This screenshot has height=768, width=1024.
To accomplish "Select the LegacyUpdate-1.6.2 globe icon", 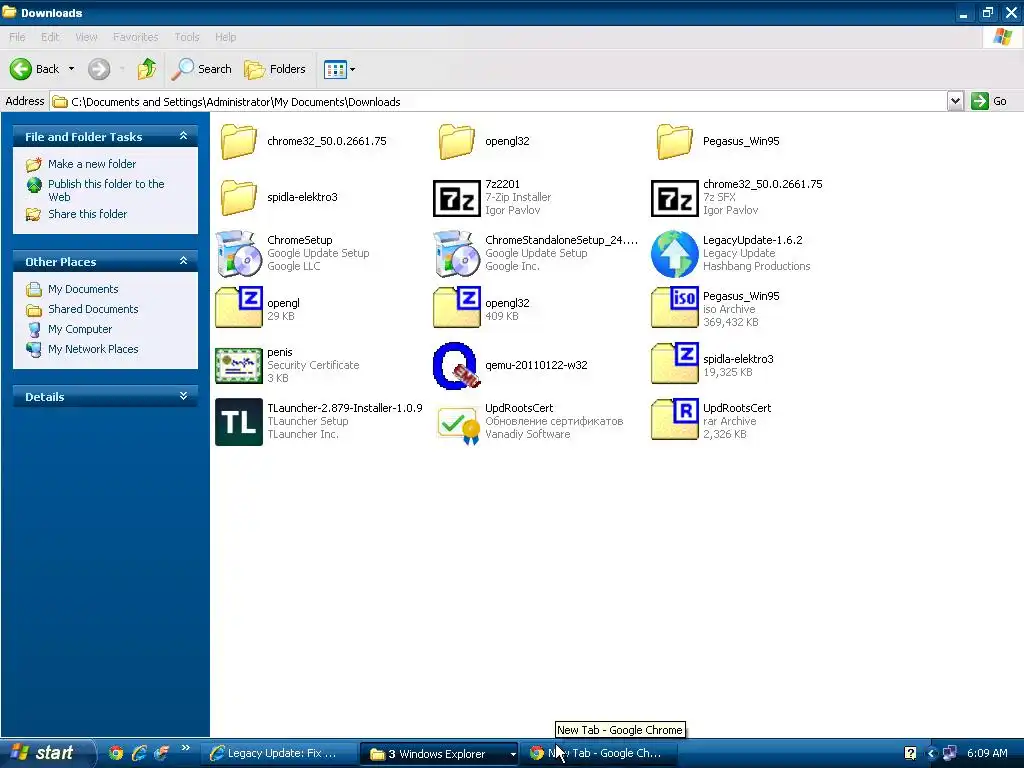I will pos(675,253).
